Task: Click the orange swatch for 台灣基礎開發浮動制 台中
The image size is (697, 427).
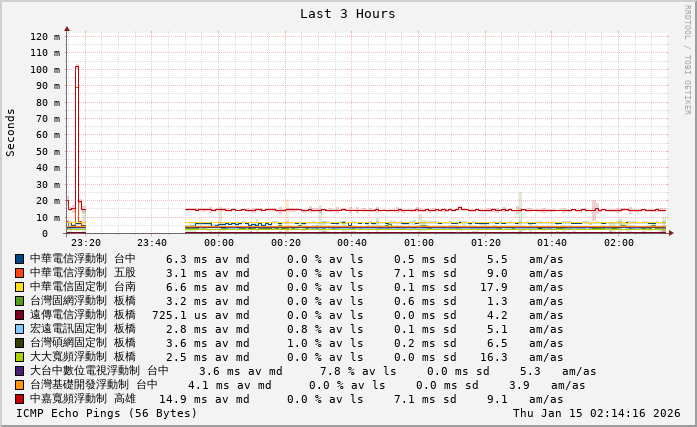Action: click(19, 385)
